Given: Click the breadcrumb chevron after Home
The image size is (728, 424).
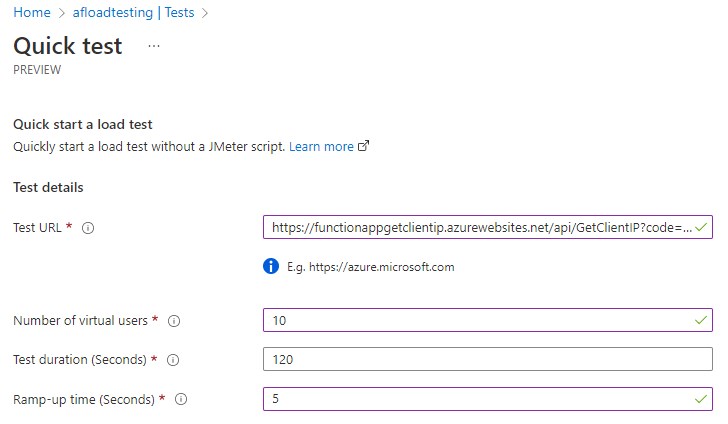Looking at the screenshot, I should pos(63,13).
